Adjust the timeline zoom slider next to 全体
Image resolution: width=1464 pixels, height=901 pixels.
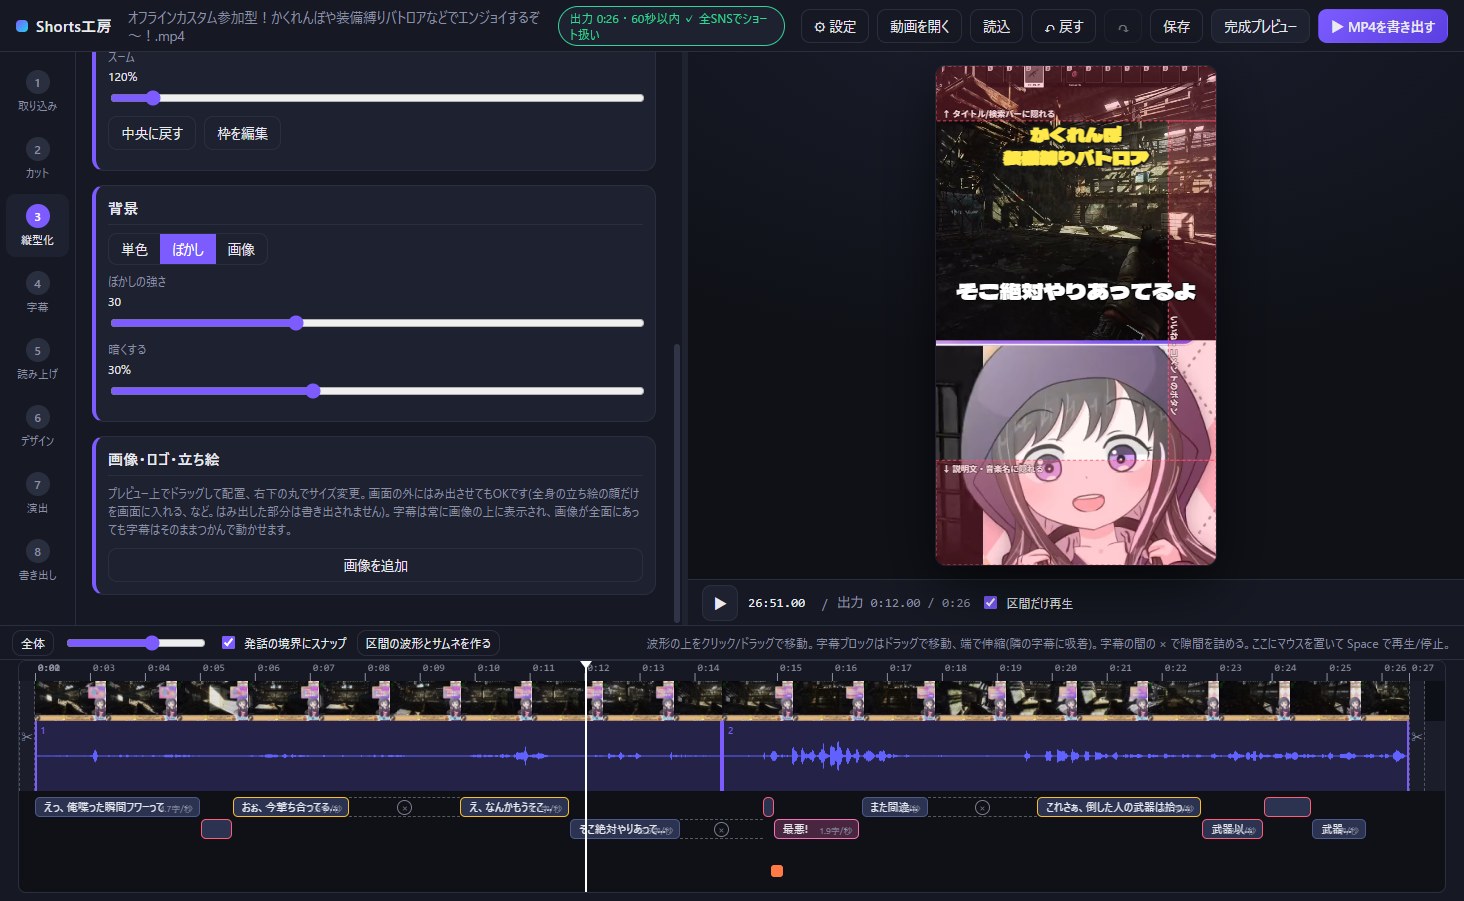click(x=136, y=643)
